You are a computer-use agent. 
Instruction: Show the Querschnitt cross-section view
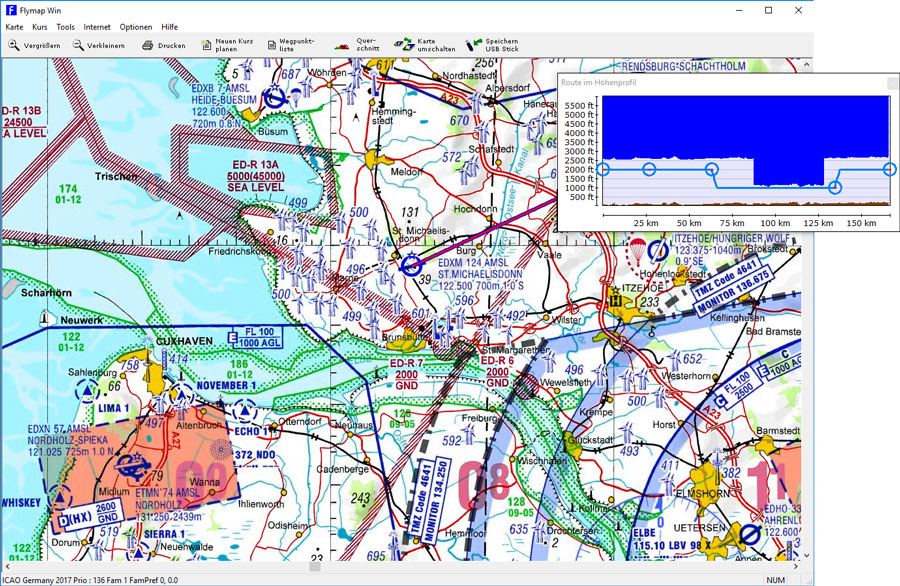356,45
